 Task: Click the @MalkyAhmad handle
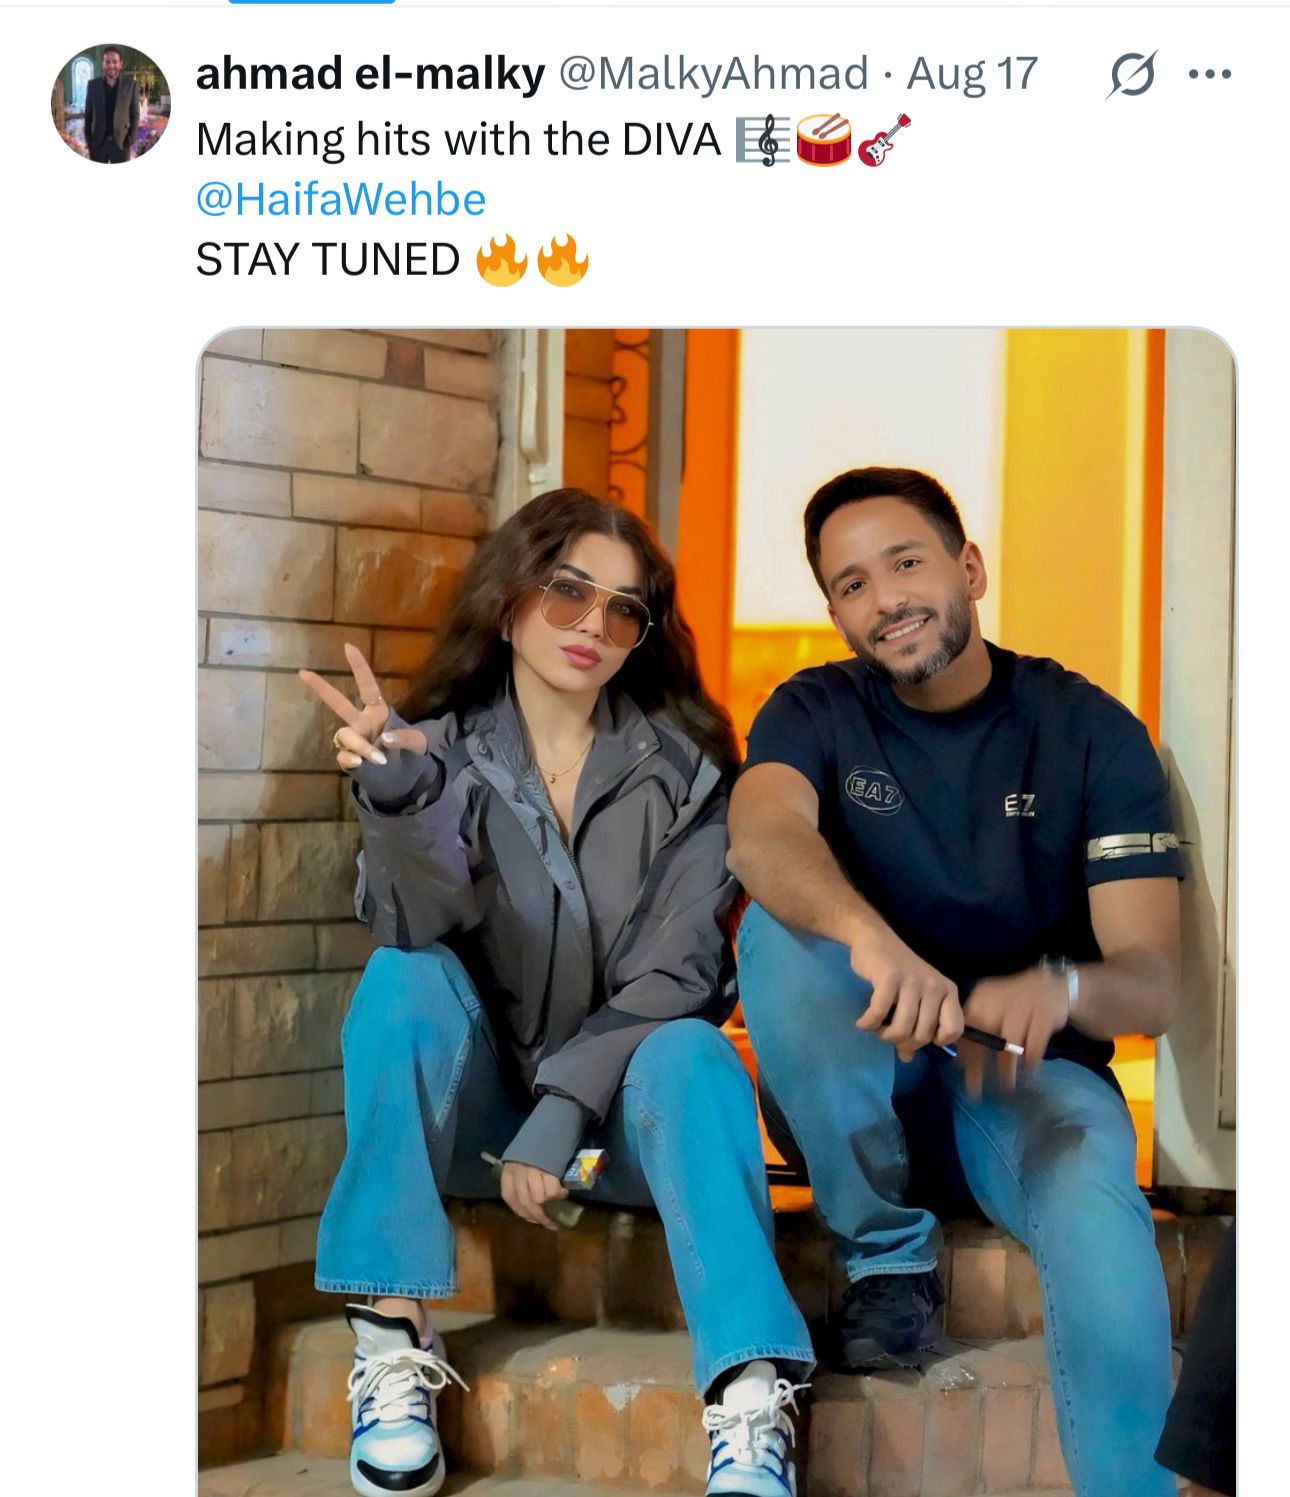pos(713,74)
